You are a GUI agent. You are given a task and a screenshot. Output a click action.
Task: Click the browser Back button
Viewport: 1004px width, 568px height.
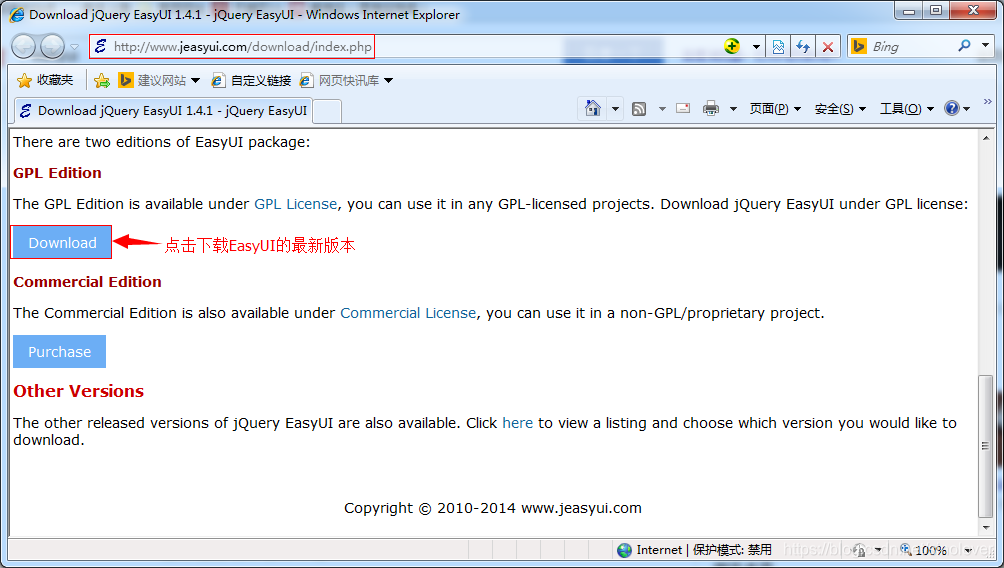pyautogui.click(x=24, y=46)
